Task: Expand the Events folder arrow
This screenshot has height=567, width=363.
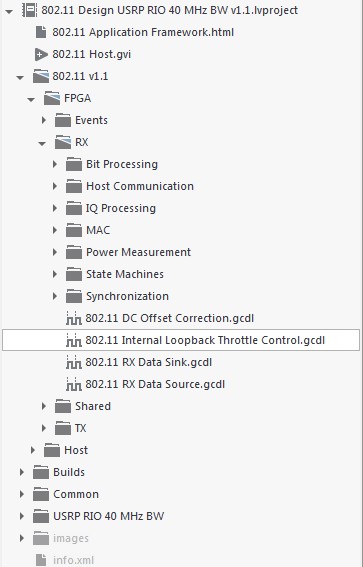Action: click(44, 120)
